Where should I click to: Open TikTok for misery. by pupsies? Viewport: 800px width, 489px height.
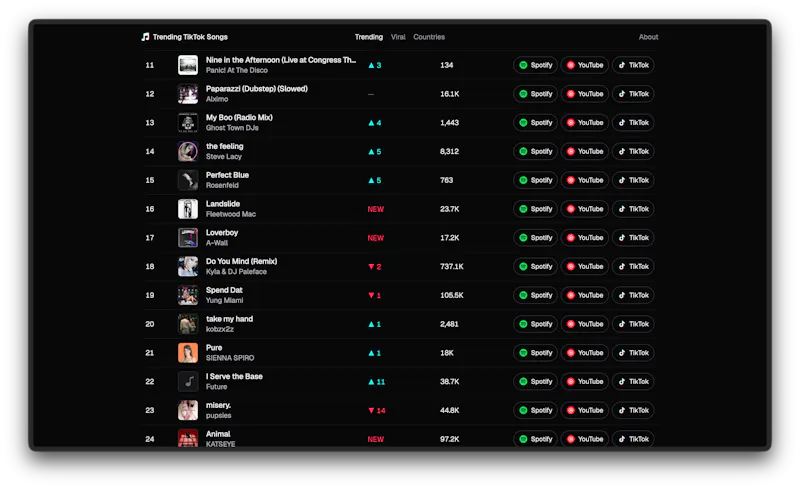tap(633, 410)
